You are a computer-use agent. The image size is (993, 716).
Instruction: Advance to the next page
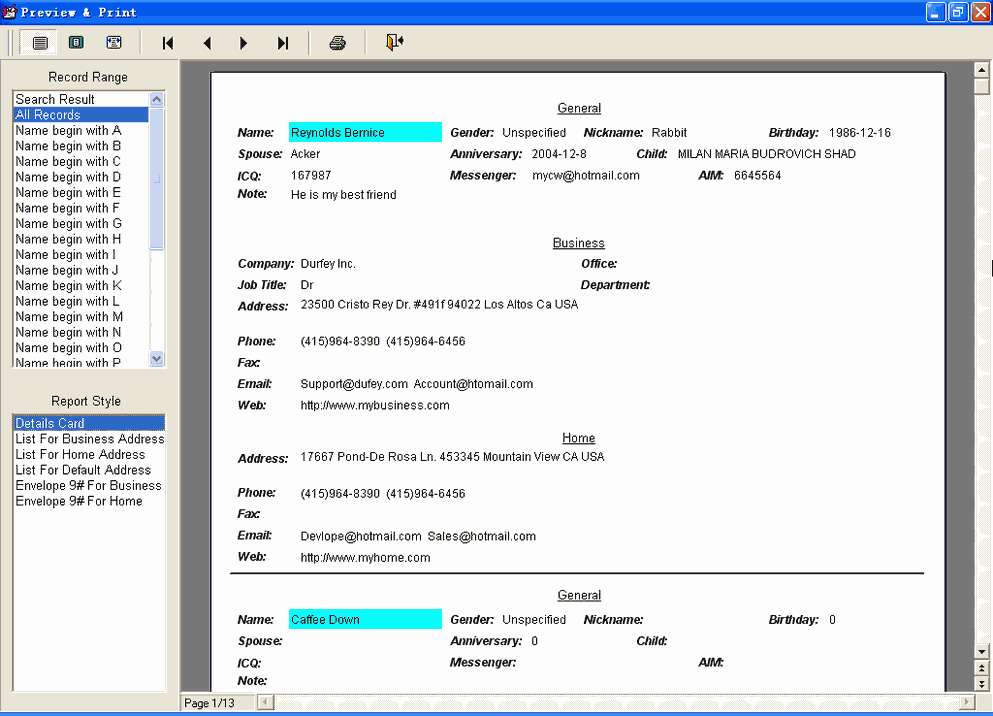point(244,43)
